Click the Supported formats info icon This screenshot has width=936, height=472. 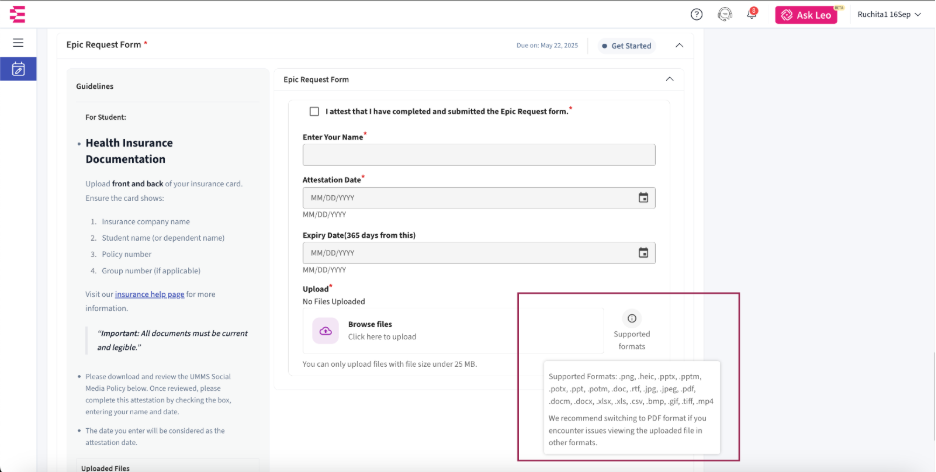coord(632,318)
